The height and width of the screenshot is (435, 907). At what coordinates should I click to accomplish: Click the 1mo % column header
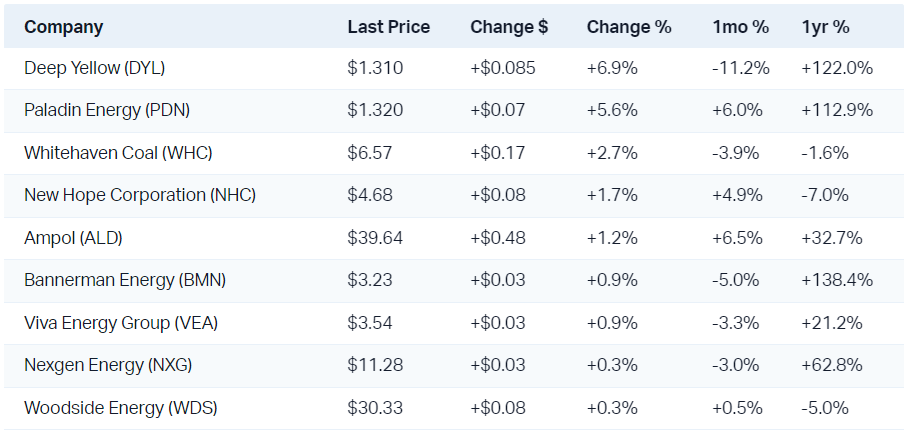click(741, 27)
